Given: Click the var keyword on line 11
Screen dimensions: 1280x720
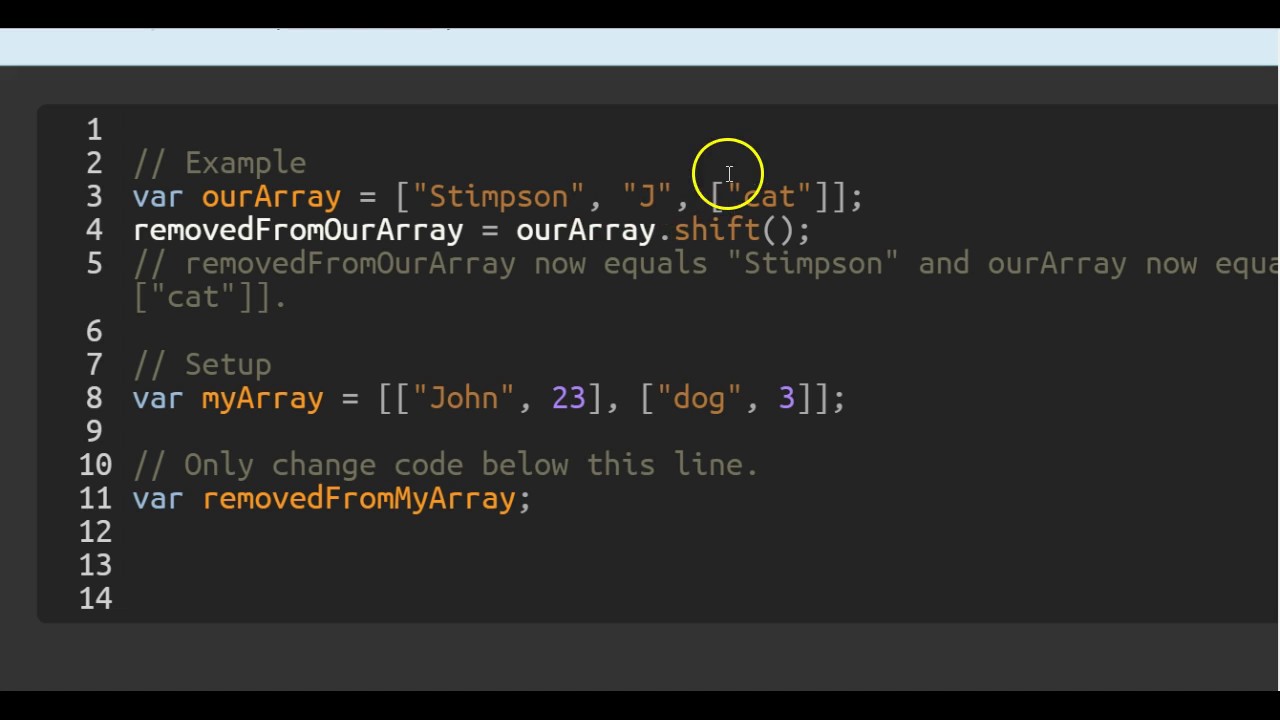Looking at the screenshot, I should click(158, 498).
